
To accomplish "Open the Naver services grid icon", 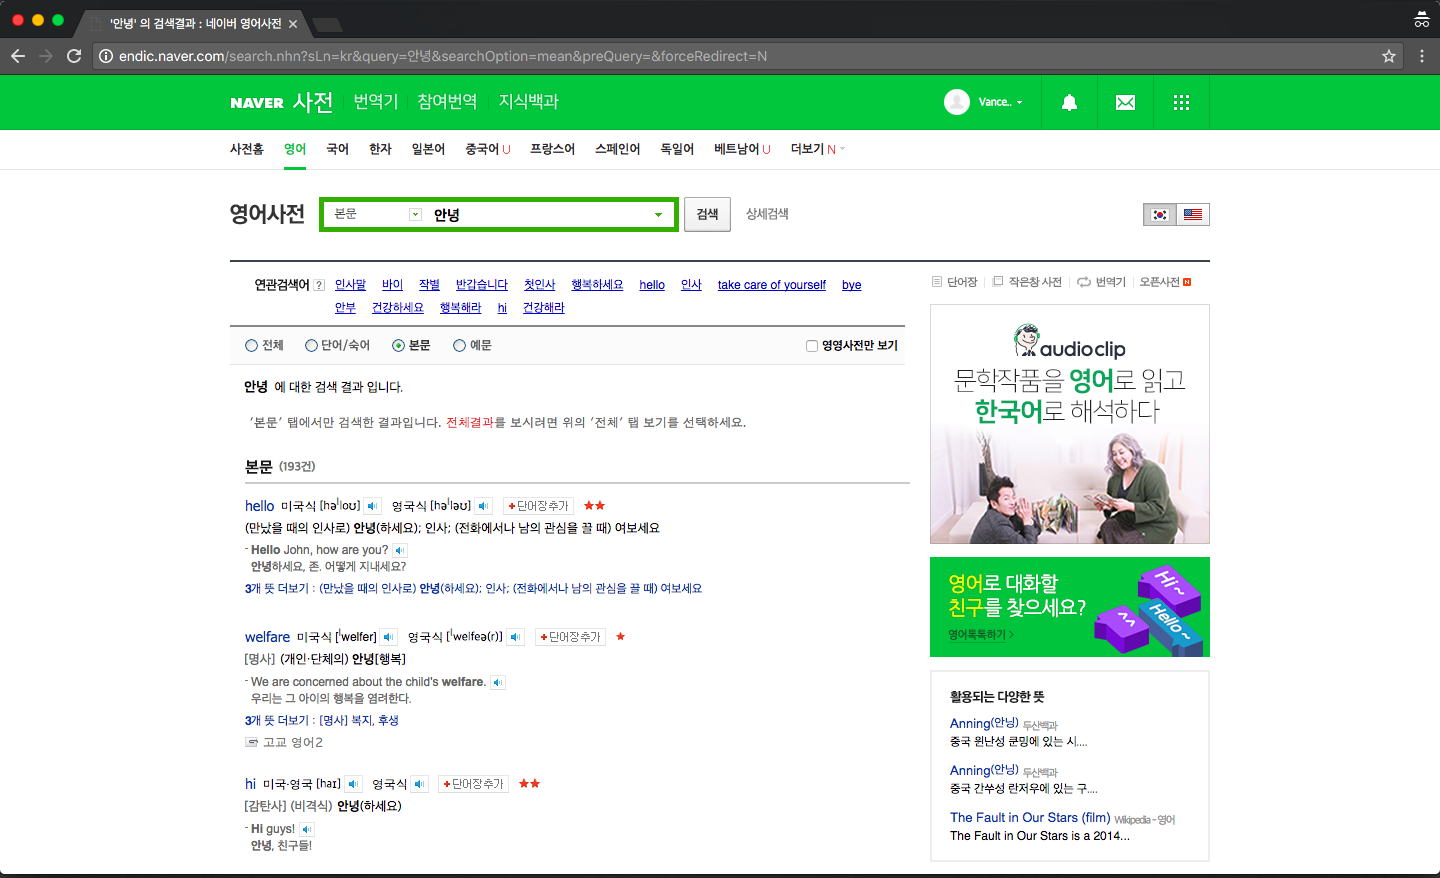I will (x=1181, y=102).
